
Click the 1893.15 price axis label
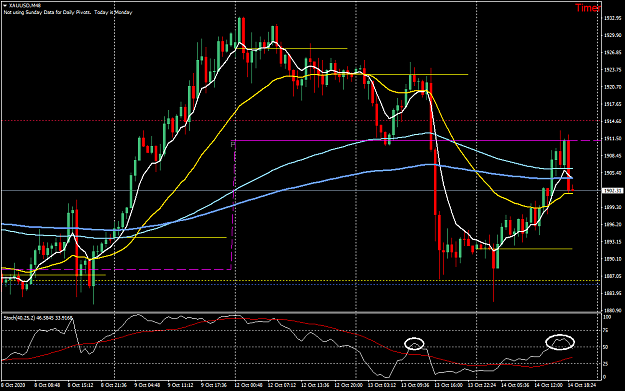(x=613, y=242)
